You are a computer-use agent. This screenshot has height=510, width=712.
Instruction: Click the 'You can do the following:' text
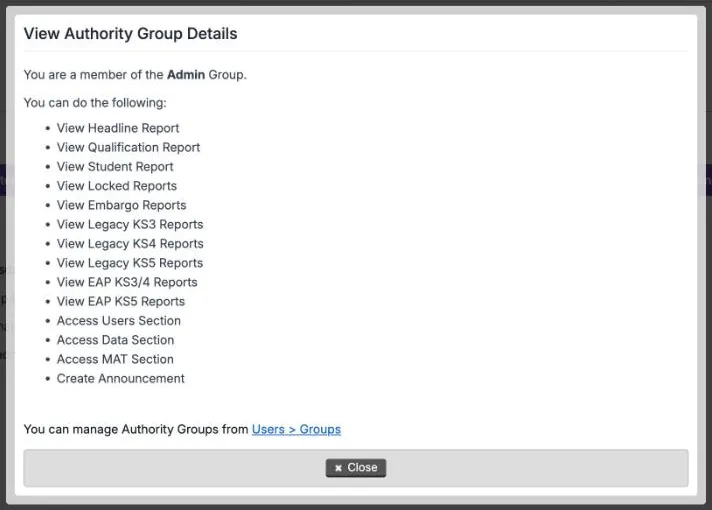point(95,103)
